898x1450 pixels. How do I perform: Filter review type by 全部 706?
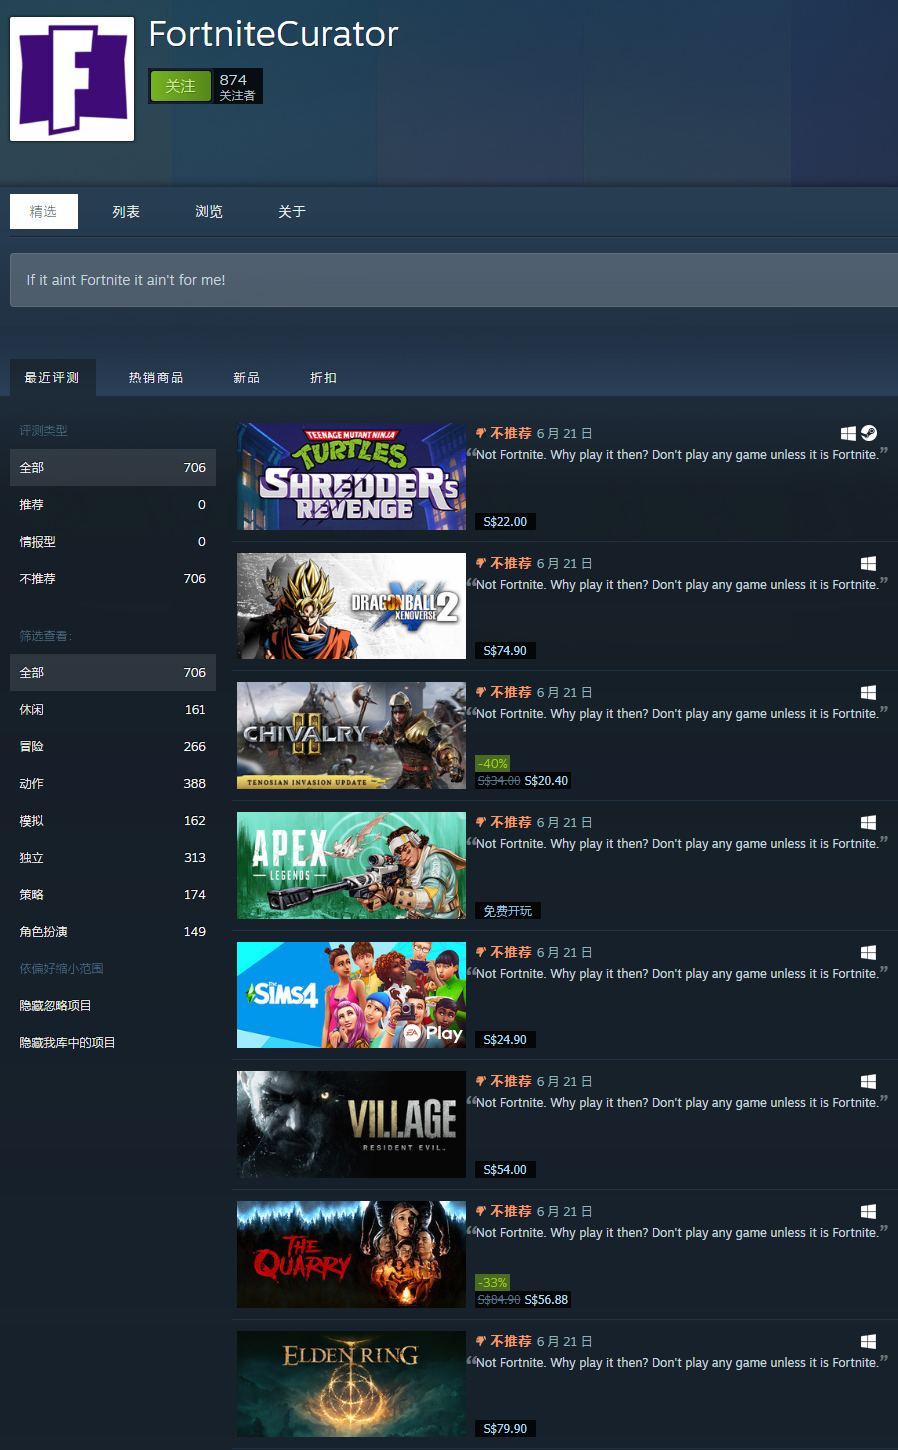113,467
